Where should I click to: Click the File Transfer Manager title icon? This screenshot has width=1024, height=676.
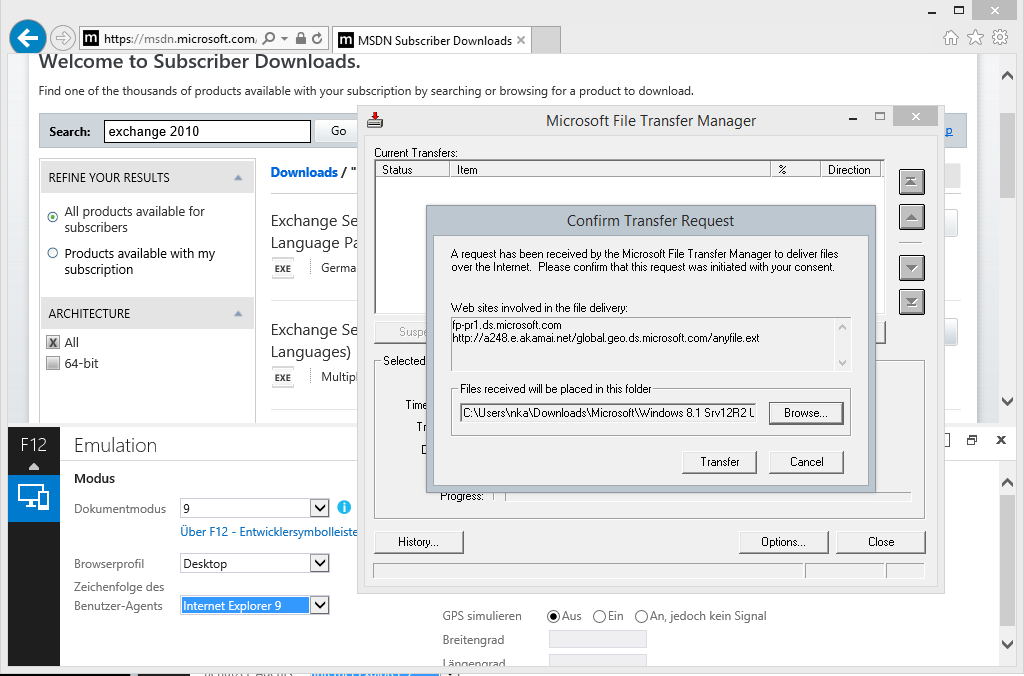tap(375, 120)
